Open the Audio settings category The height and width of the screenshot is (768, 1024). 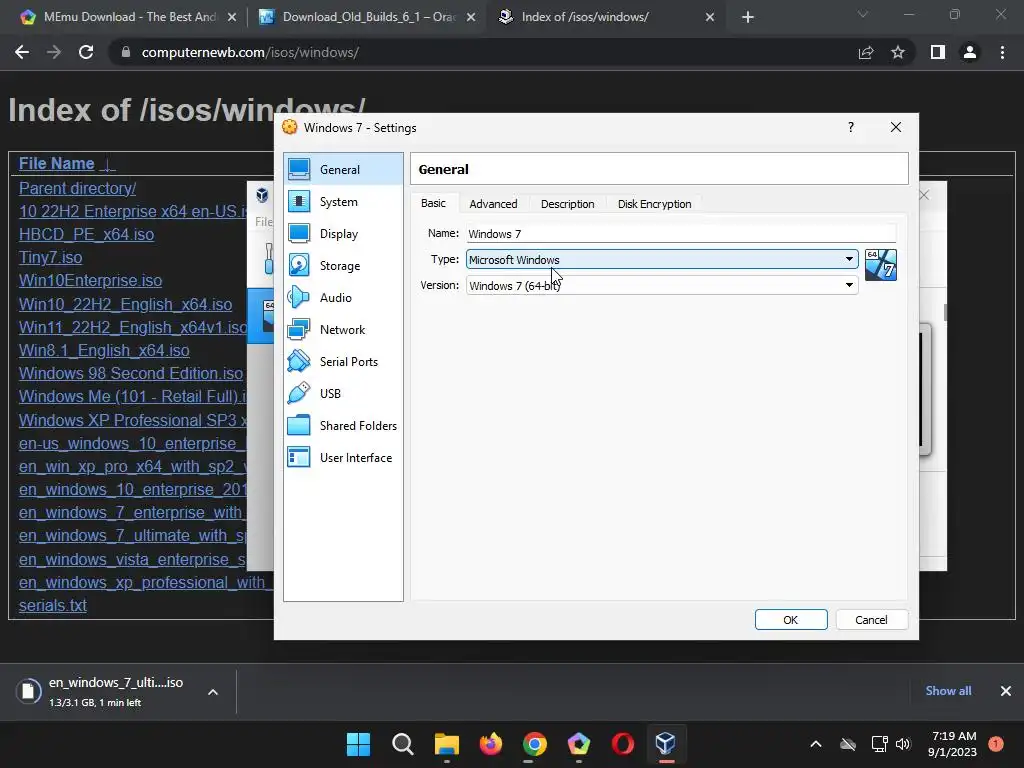coord(343,298)
